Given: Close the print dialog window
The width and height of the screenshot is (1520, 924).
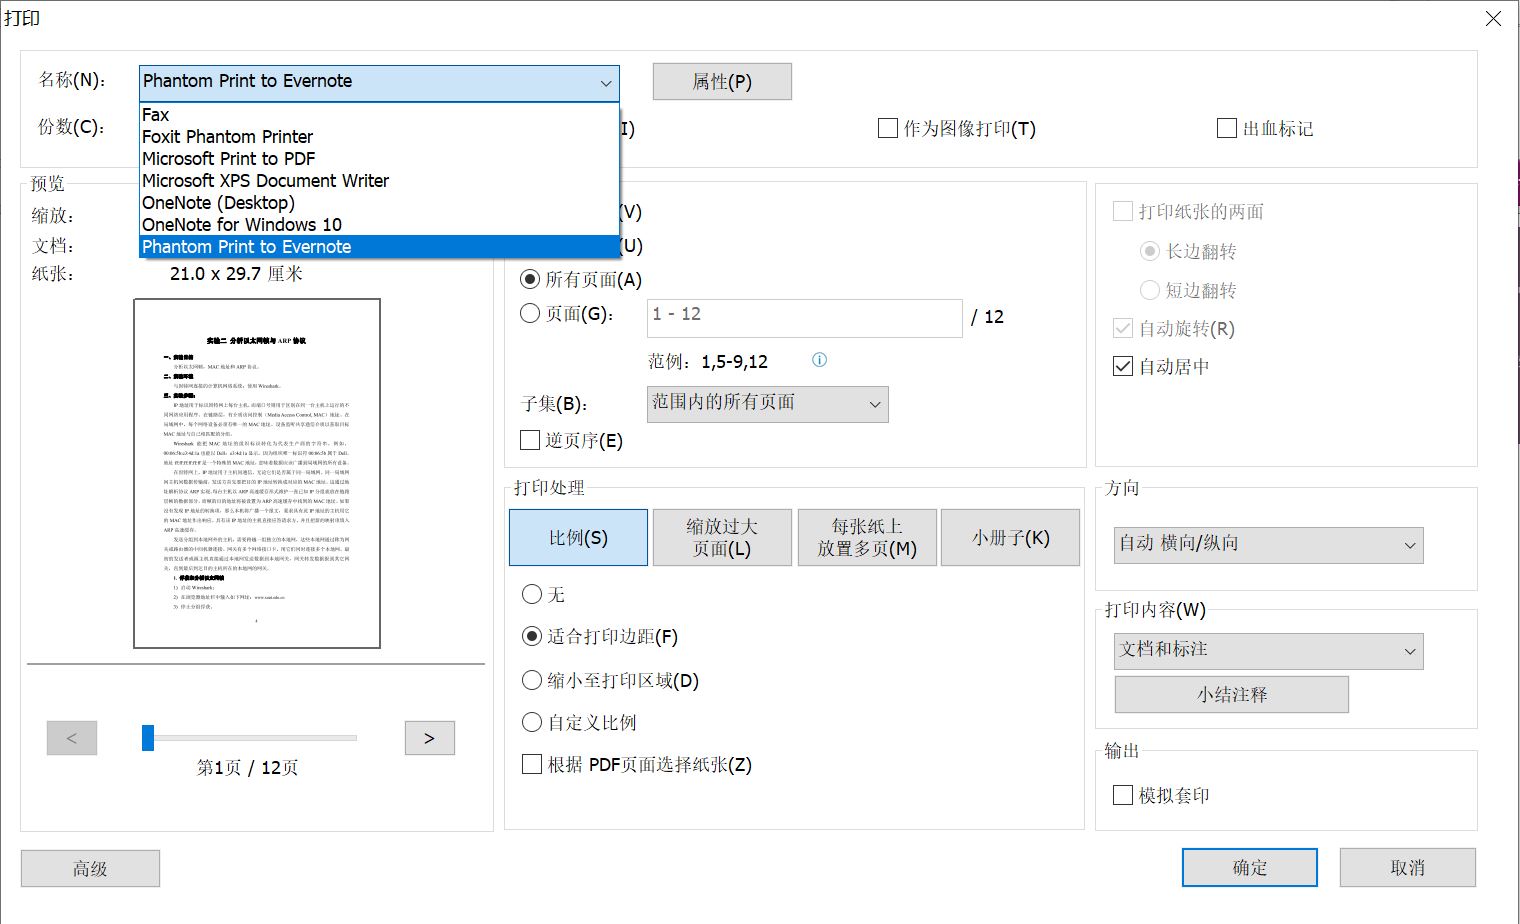Looking at the screenshot, I should point(1493,18).
